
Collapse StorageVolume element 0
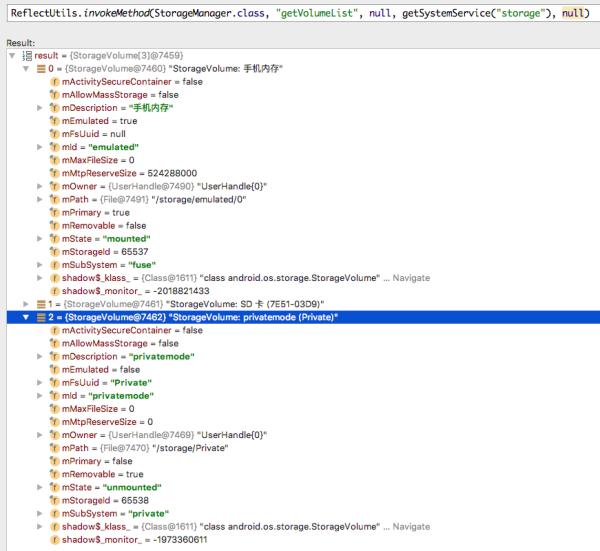pyautogui.click(x=26, y=69)
